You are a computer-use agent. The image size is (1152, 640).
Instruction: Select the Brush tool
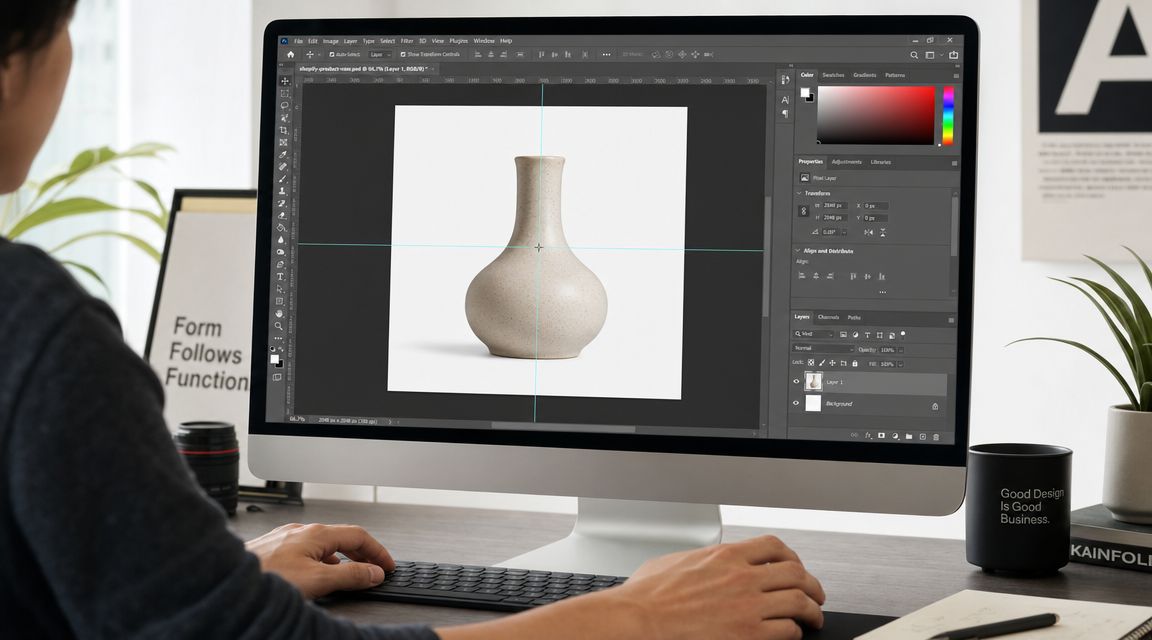(282, 179)
